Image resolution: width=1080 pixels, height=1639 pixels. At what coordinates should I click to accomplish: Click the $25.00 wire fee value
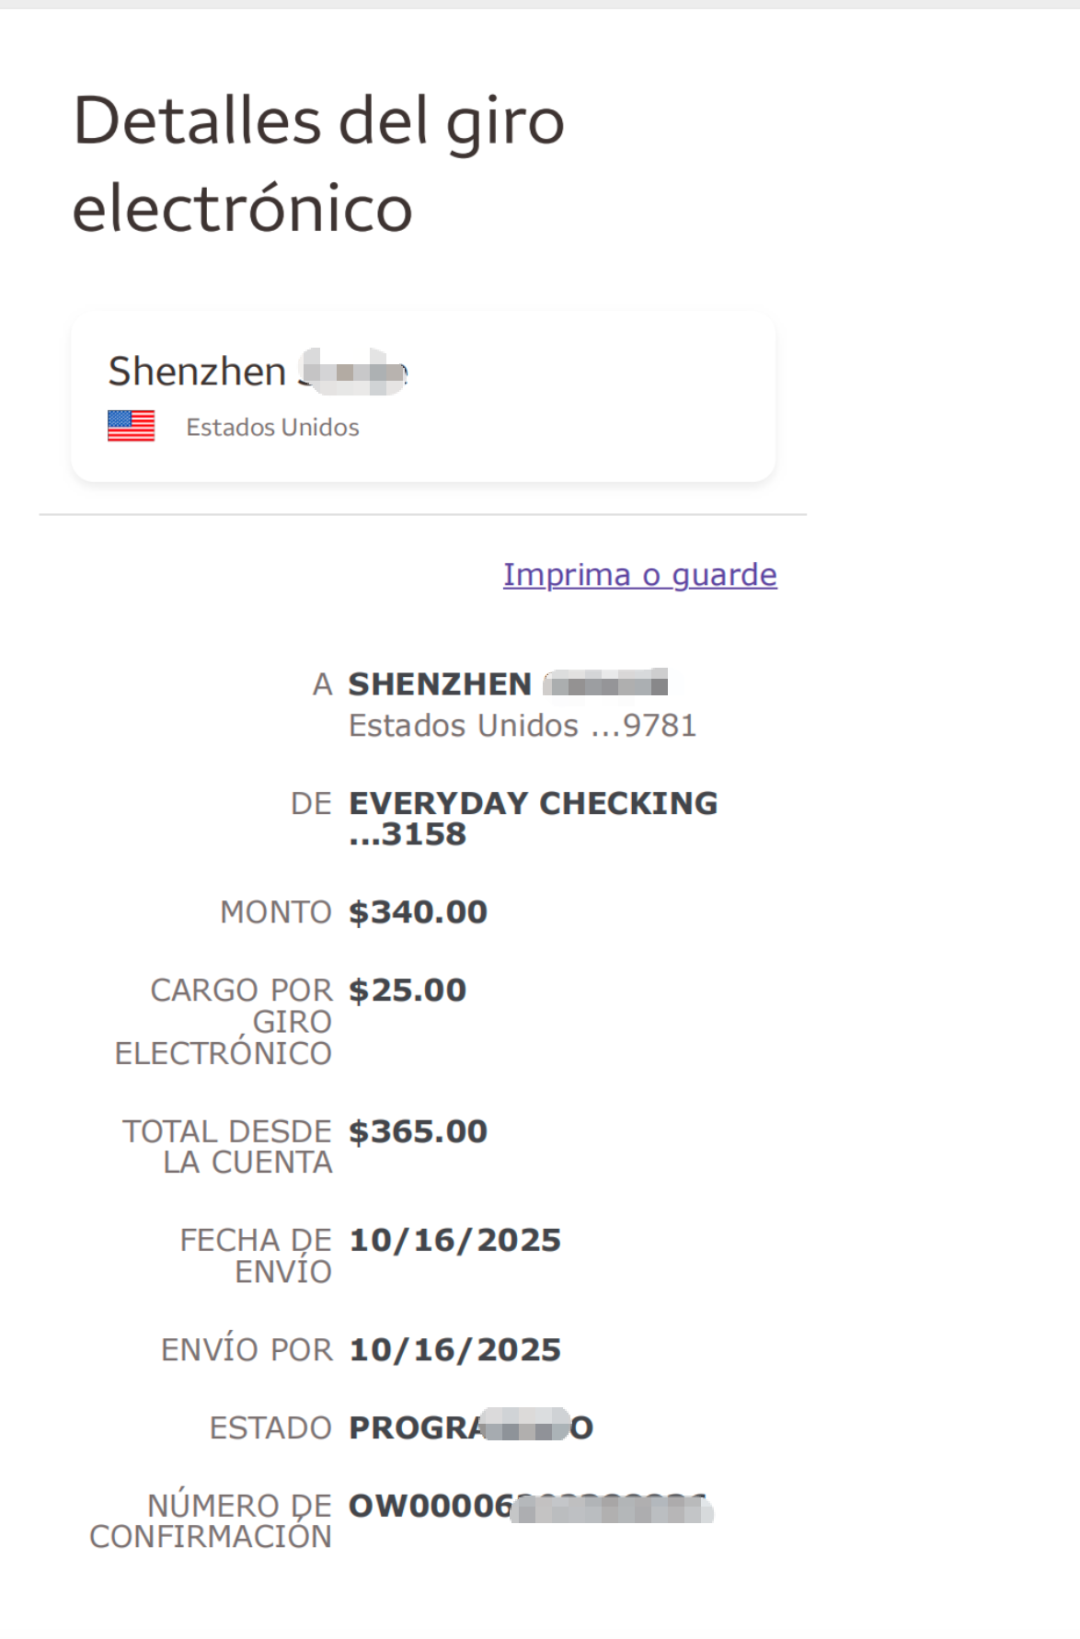(408, 990)
